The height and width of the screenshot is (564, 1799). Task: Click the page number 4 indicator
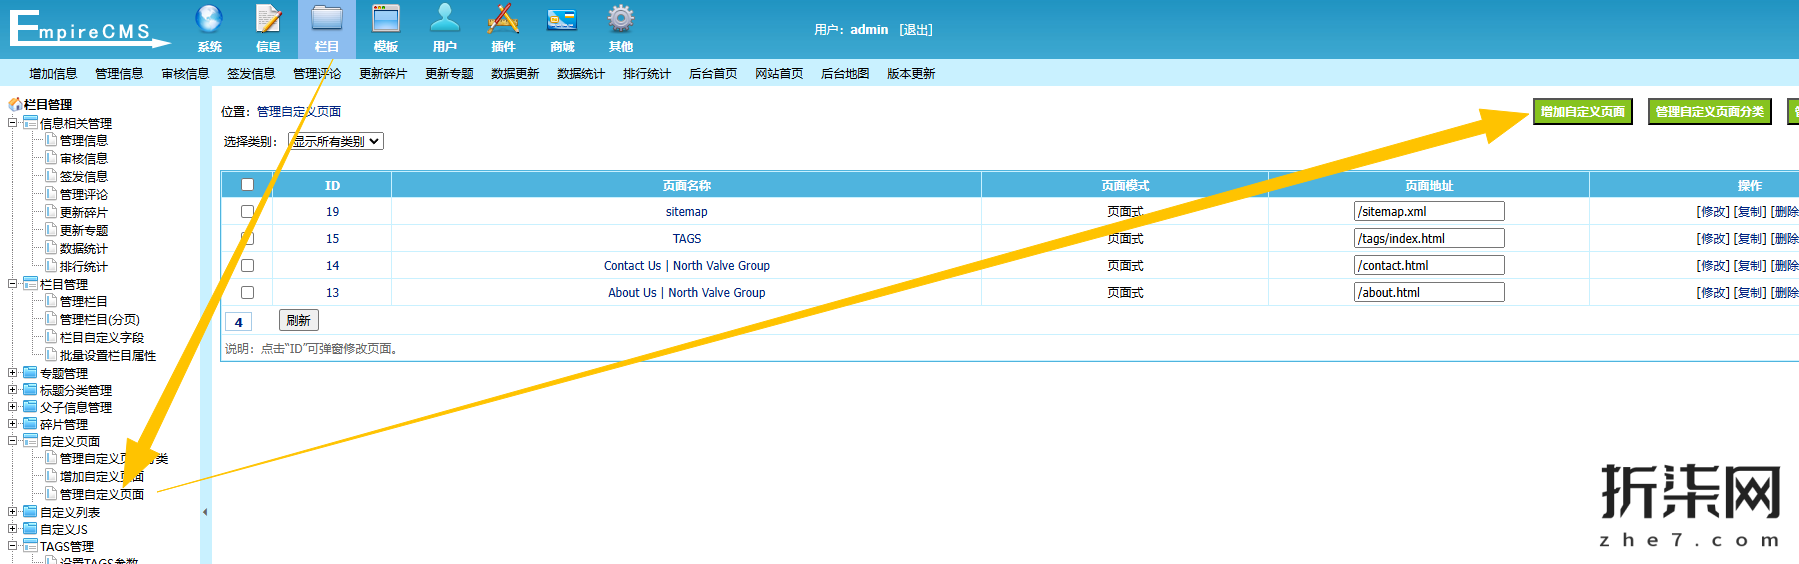click(238, 322)
